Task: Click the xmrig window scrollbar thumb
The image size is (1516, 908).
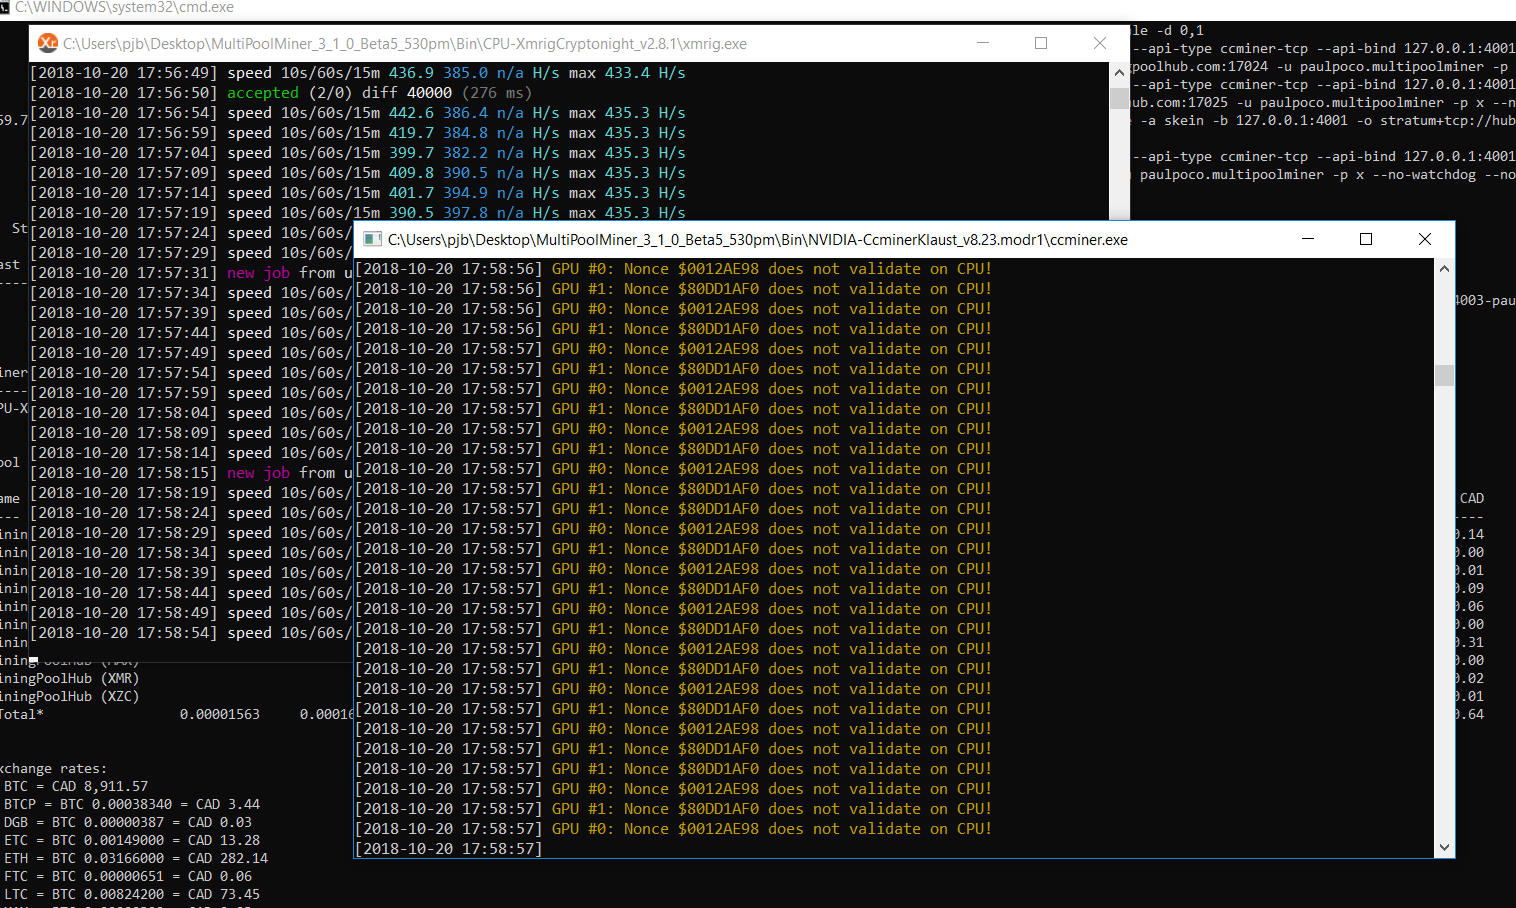Action: (1119, 100)
